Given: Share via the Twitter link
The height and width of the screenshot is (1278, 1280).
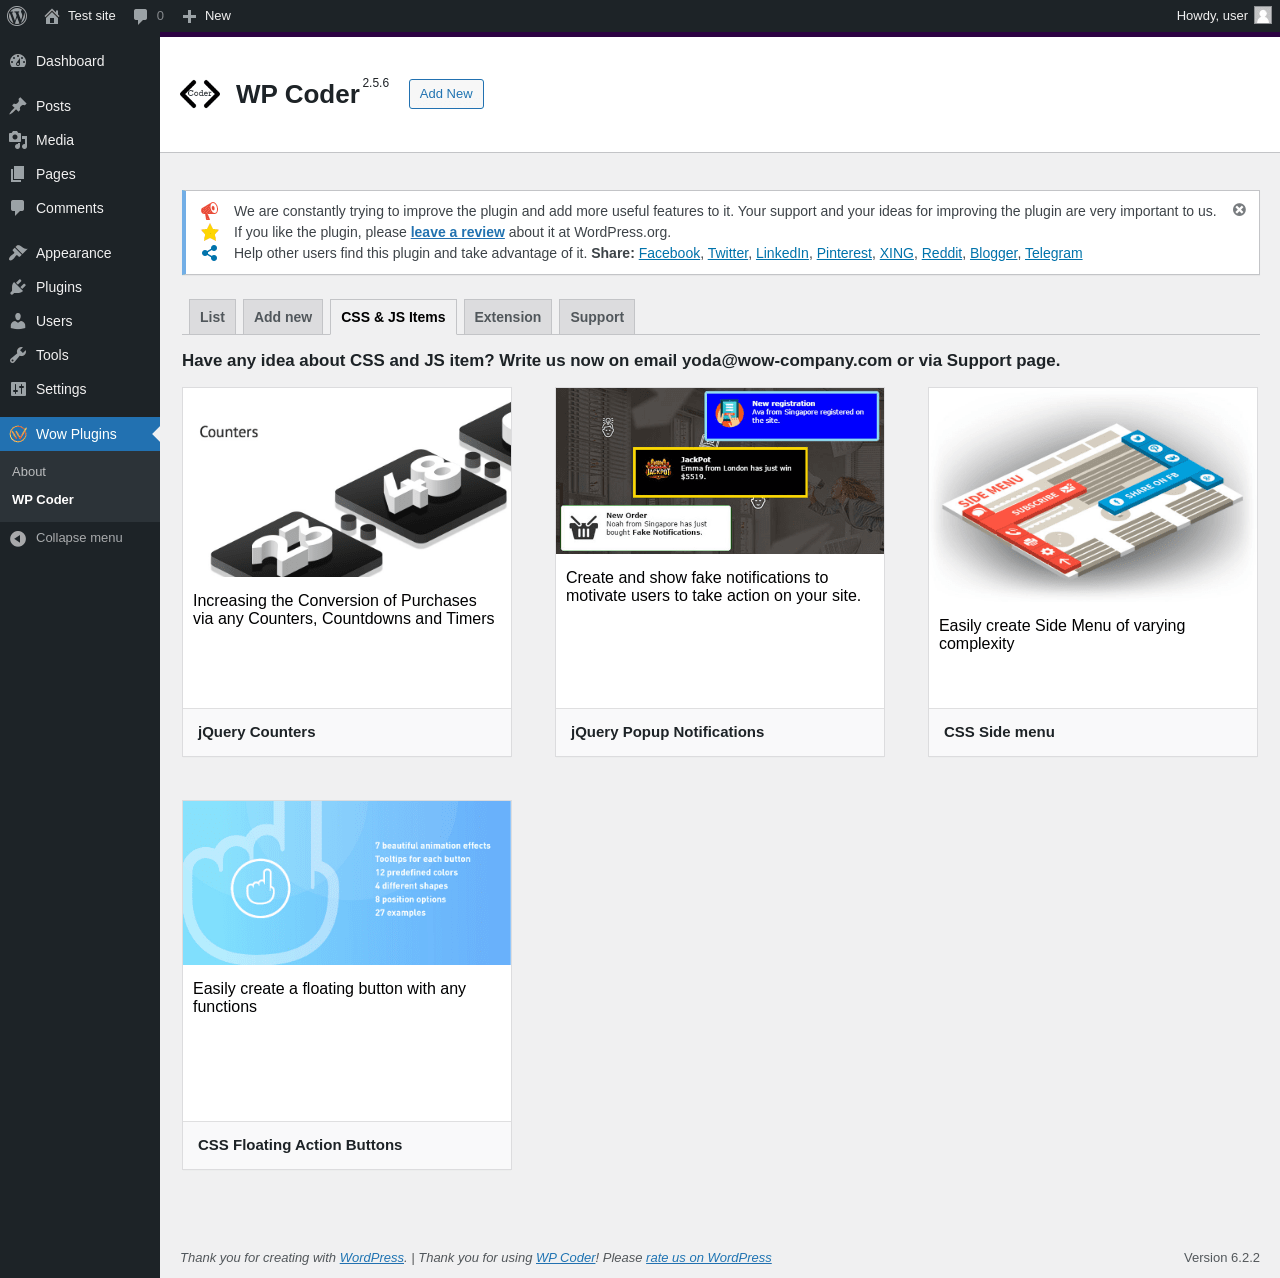Looking at the screenshot, I should [x=728, y=253].
